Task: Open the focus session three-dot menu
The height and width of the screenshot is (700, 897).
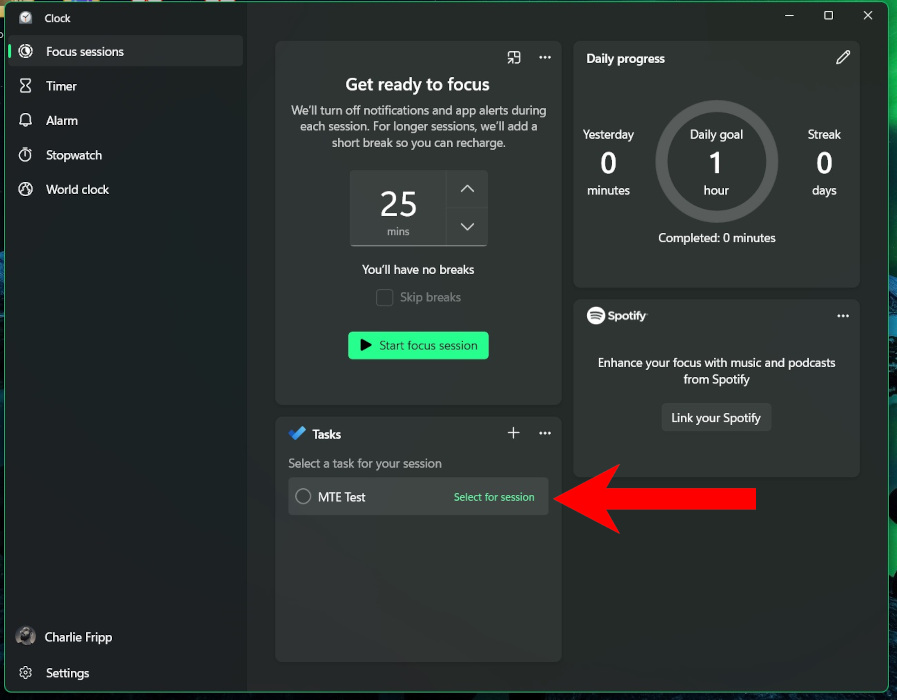Action: click(545, 58)
